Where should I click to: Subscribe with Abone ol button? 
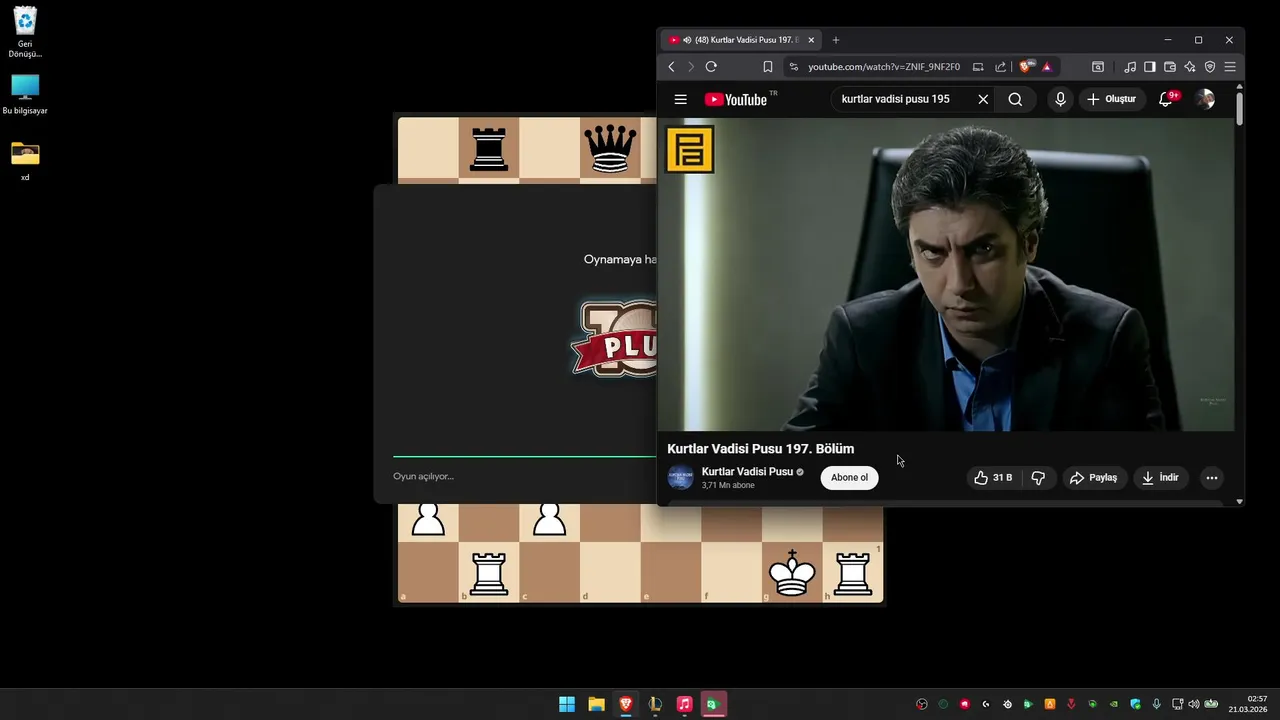849,477
